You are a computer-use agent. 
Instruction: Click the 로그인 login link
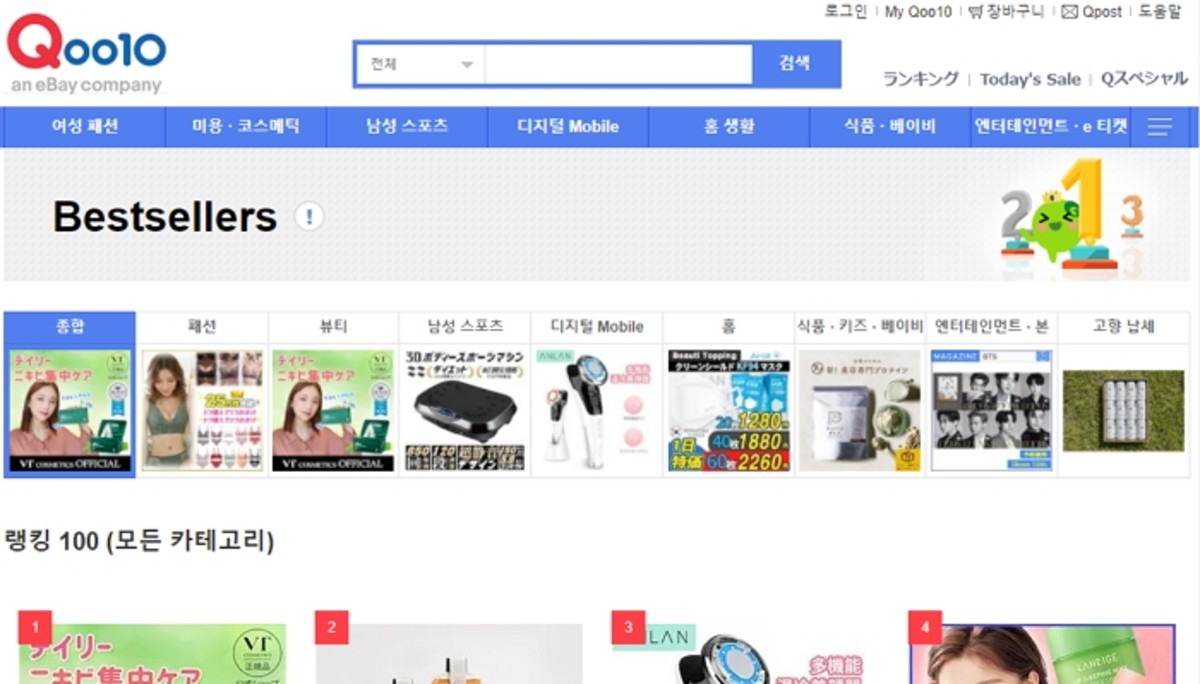[845, 12]
